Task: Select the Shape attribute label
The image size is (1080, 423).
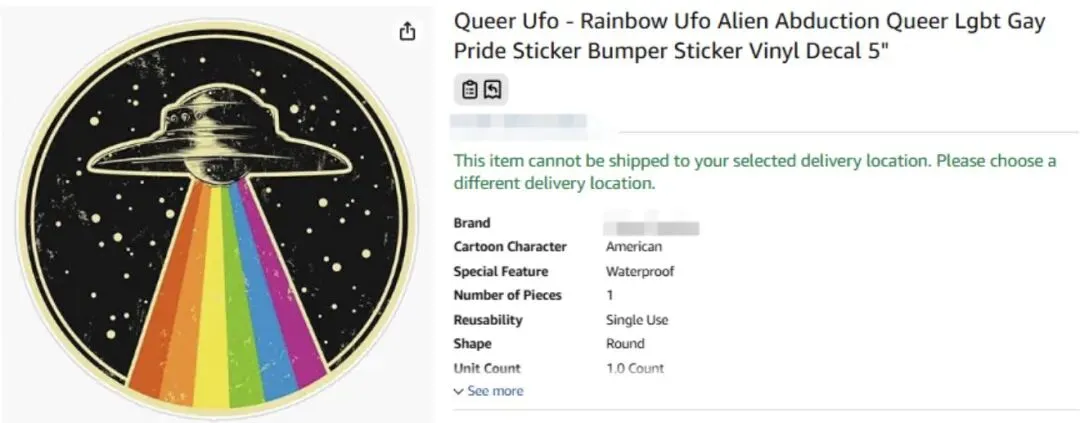Action: 472,344
